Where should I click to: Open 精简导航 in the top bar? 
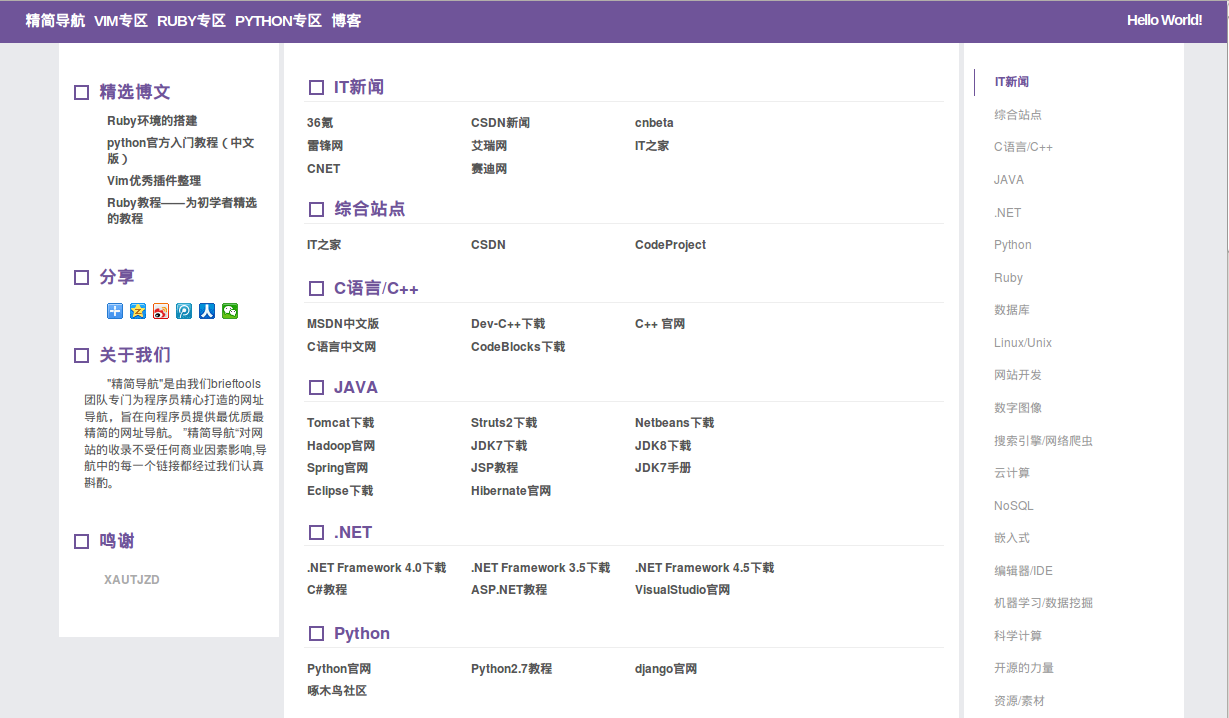(55, 20)
